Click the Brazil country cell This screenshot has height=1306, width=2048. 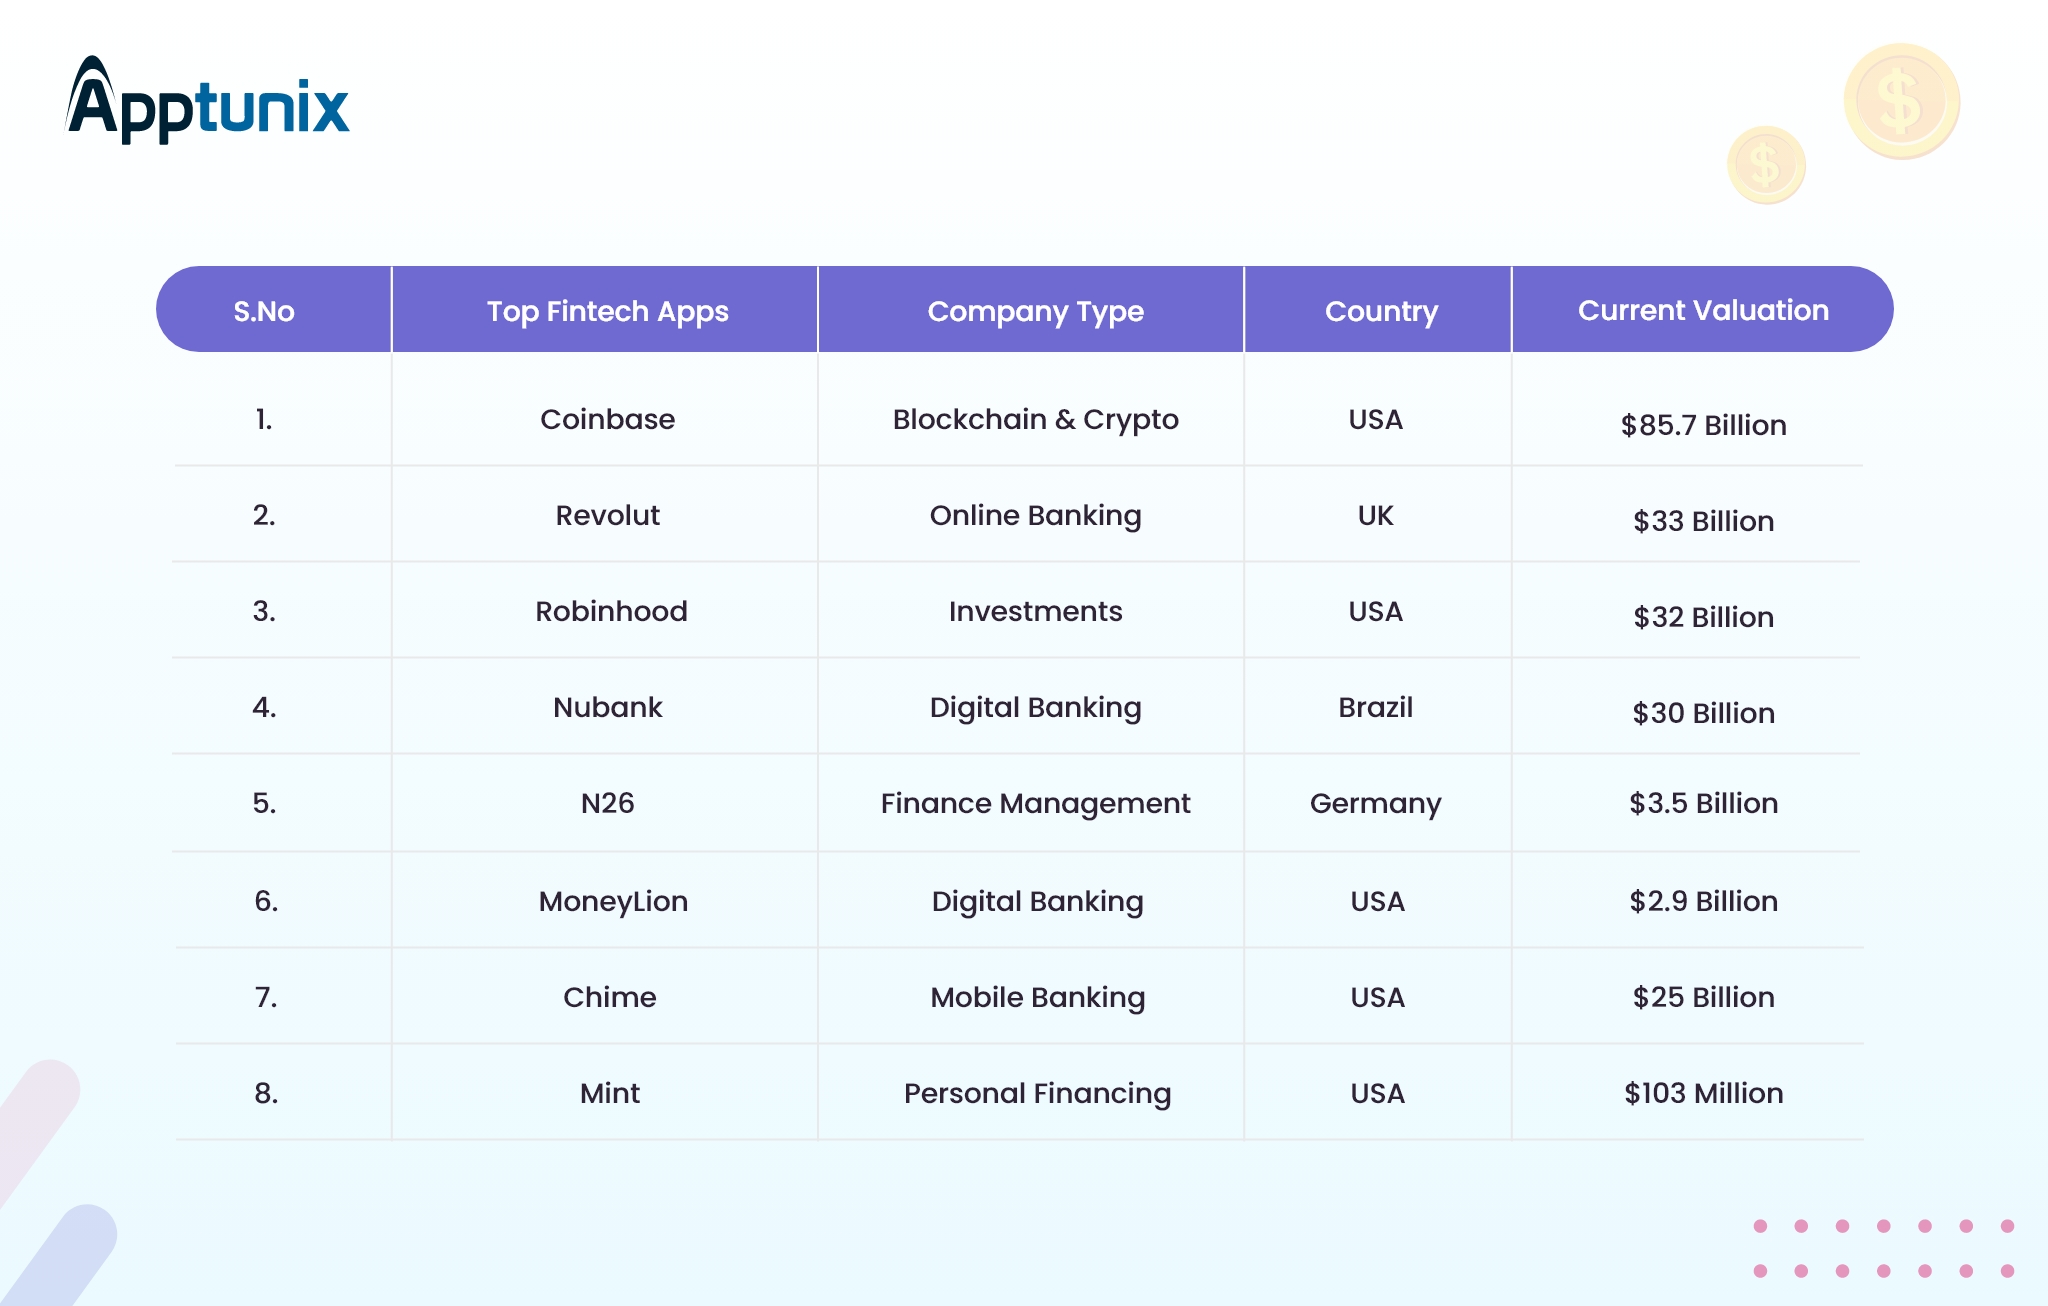(x=1375, y=707)
